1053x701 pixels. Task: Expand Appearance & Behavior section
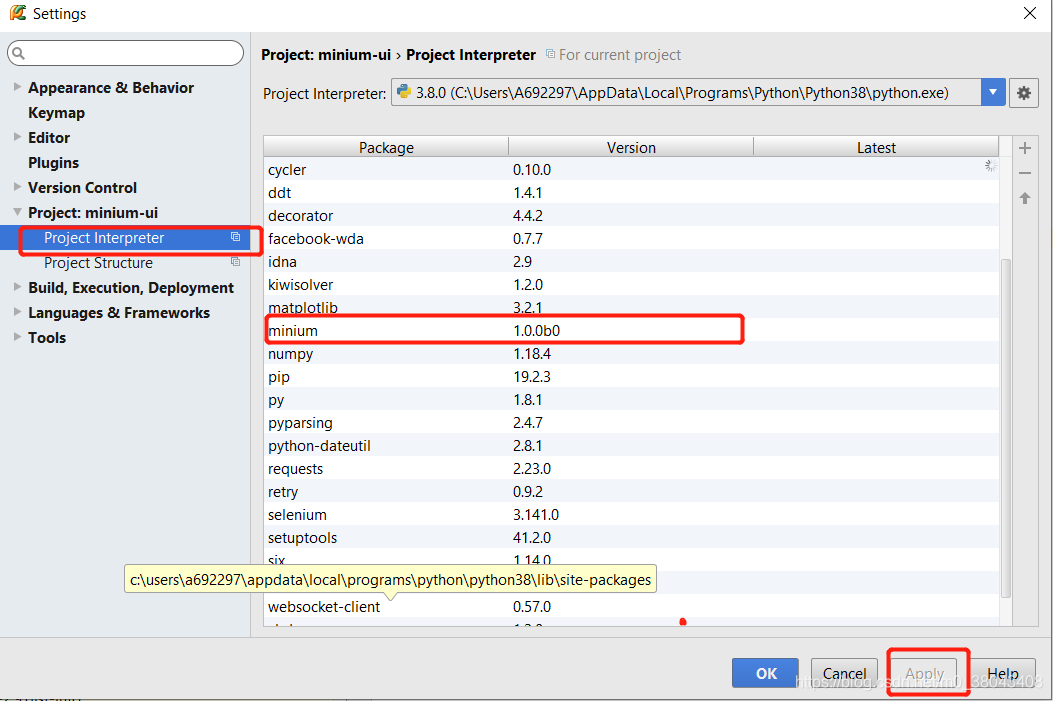(x=17, y=87)
